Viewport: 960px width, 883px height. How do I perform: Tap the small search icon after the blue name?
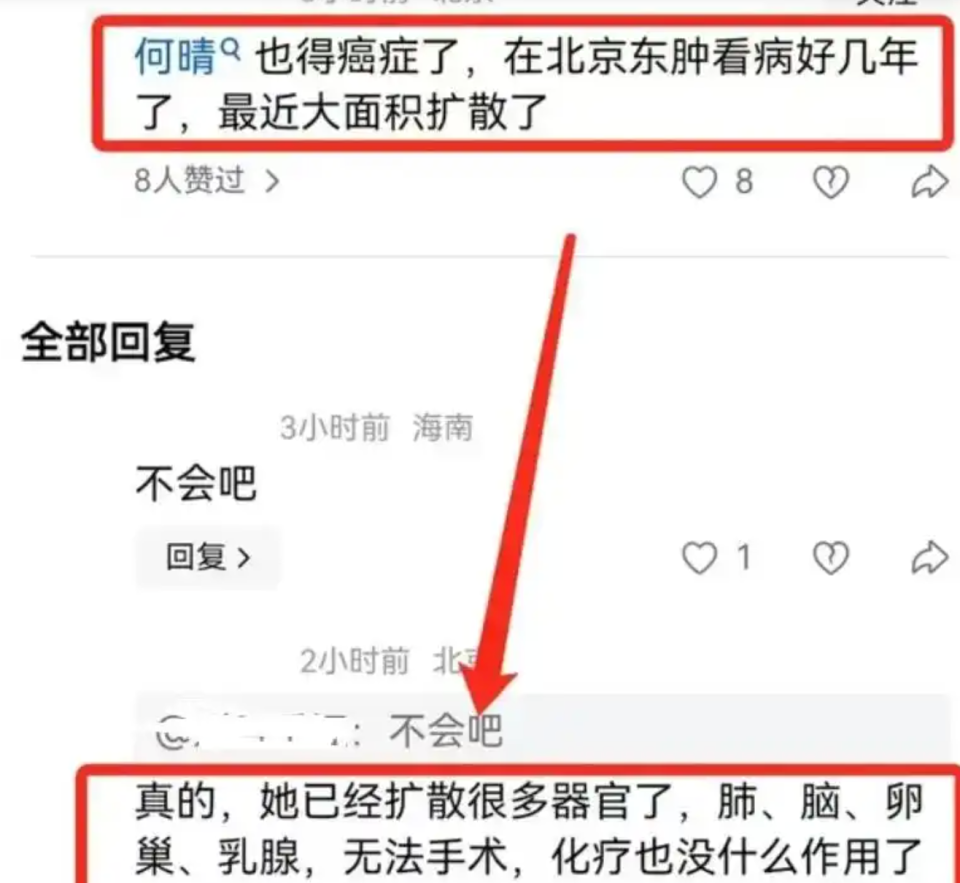(x=230, y=48)
